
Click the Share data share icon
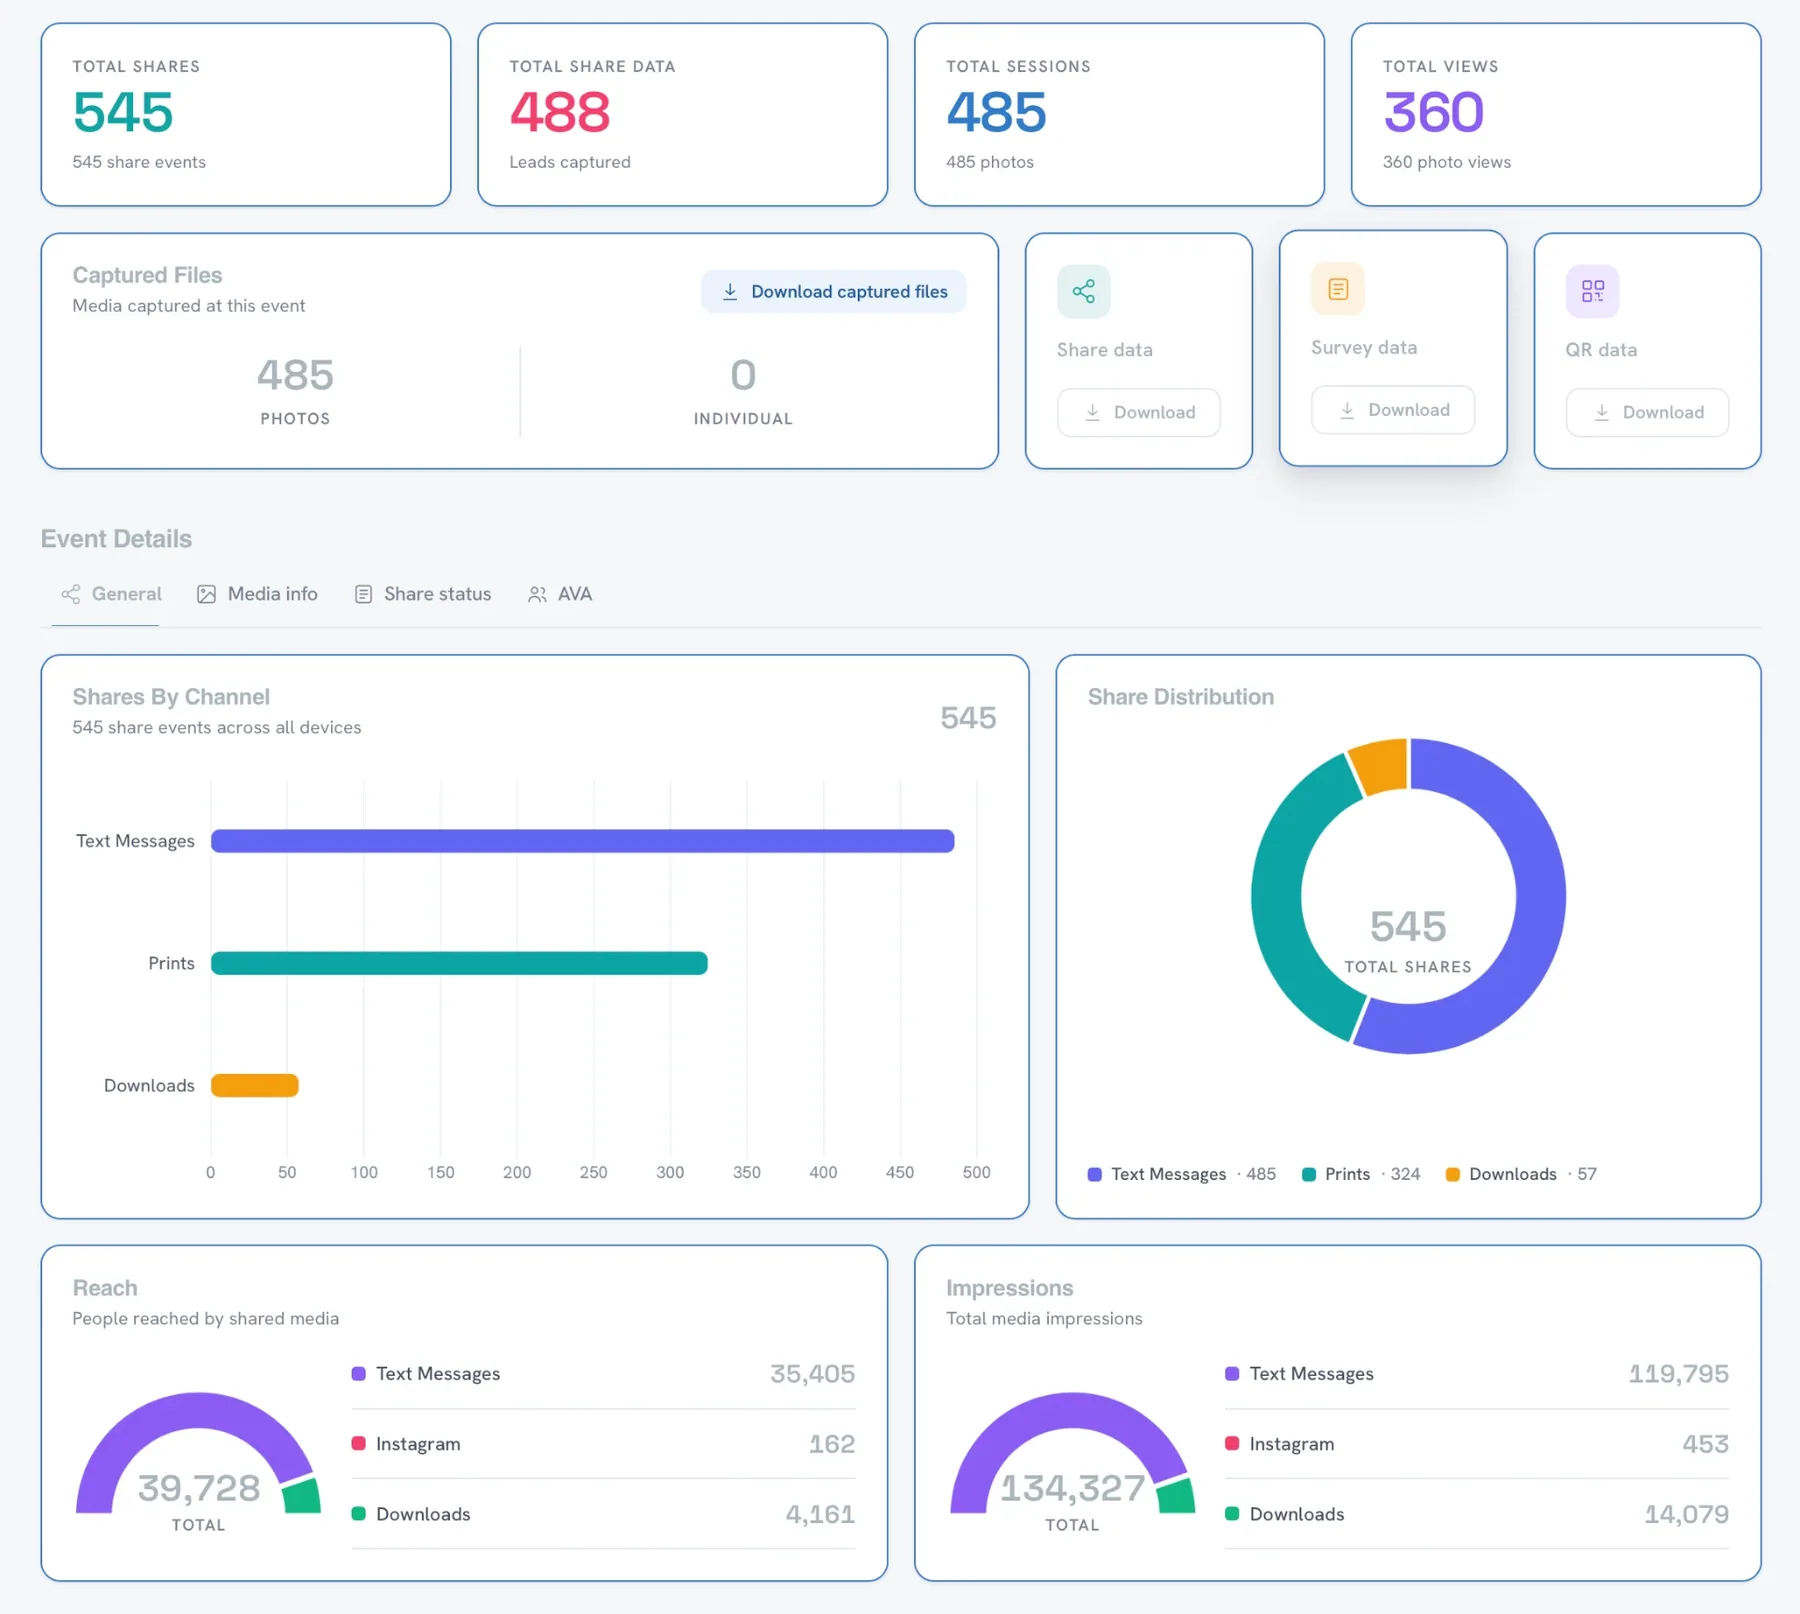[x=1083, y=291]
